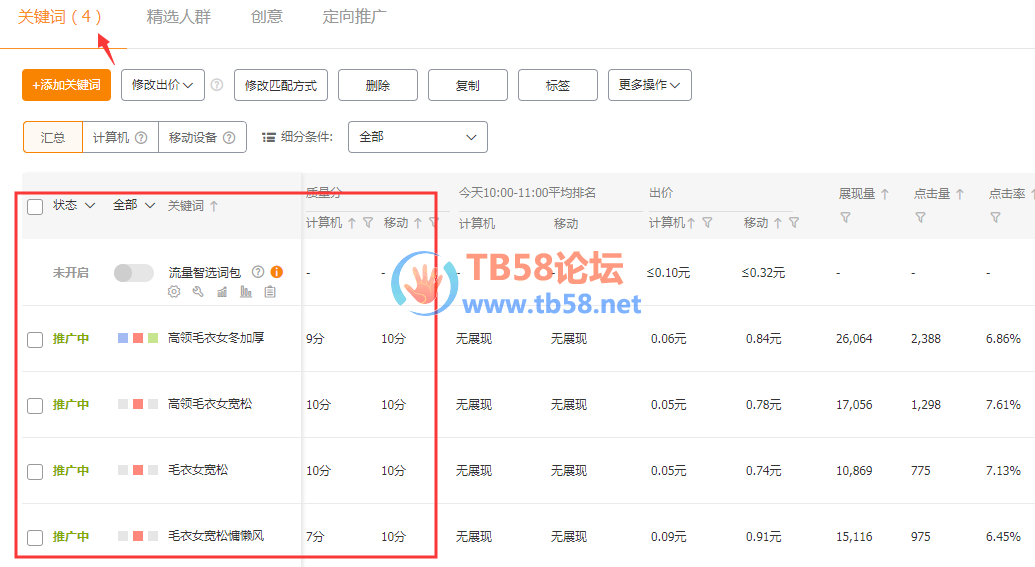The image size is (1035, 567).
Task: Open the 定向推广 tab
Action: pos(355,17)
